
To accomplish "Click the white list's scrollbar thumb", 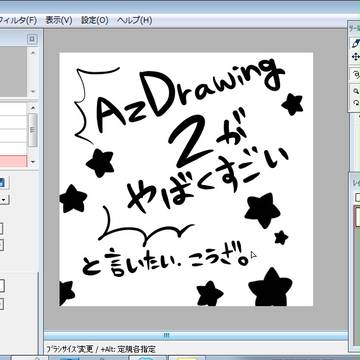I will coord(32,129).
